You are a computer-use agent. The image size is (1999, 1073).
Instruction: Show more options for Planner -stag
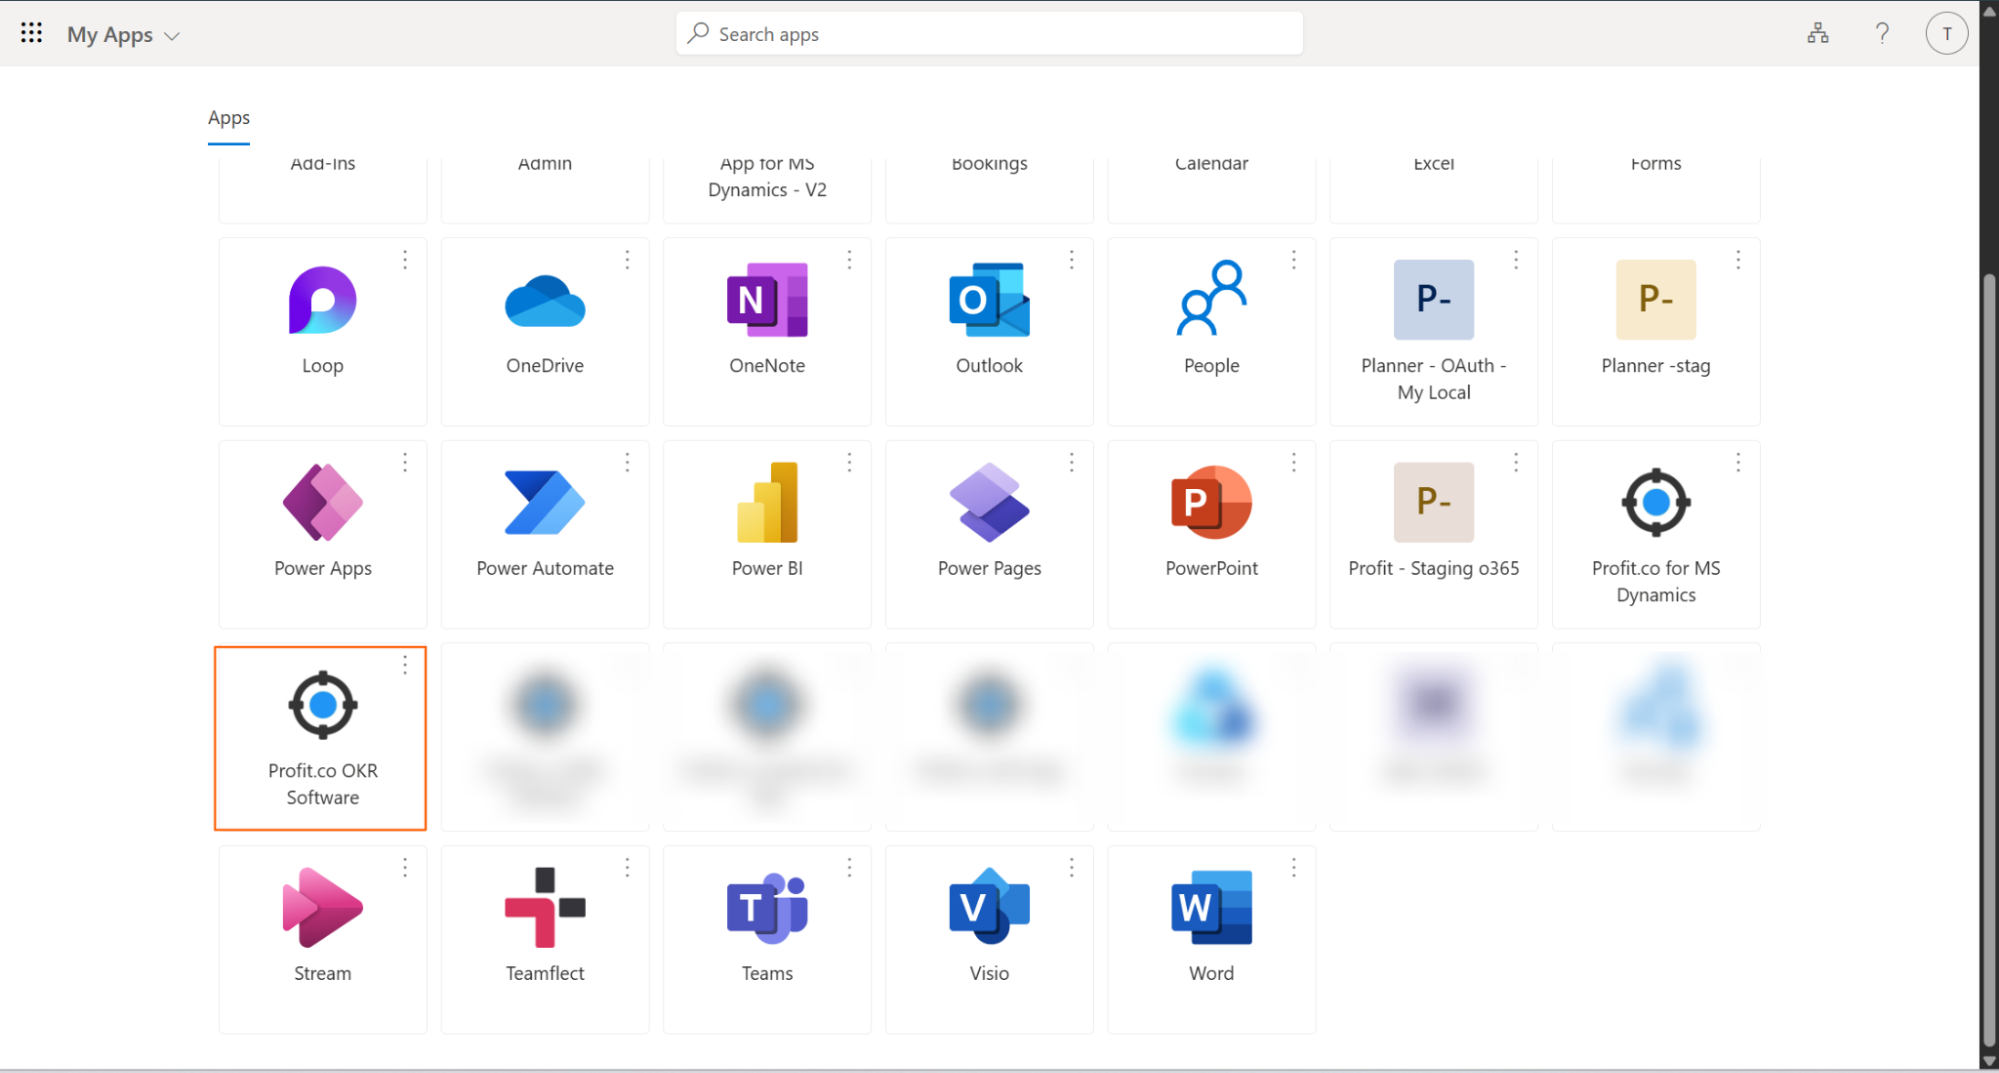(x=1738, y=260)
